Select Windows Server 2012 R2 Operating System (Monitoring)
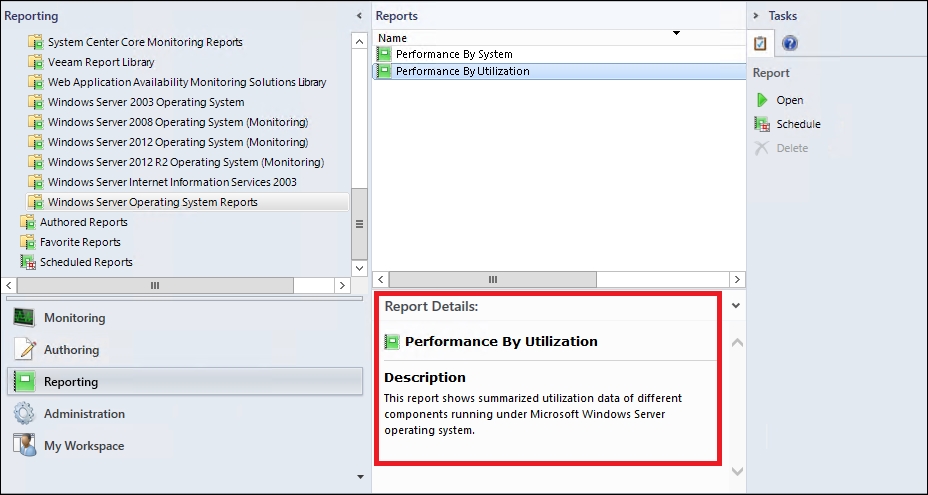Image resolution: width=928 pixels, height=495 pixels. (x=186, y=162)
